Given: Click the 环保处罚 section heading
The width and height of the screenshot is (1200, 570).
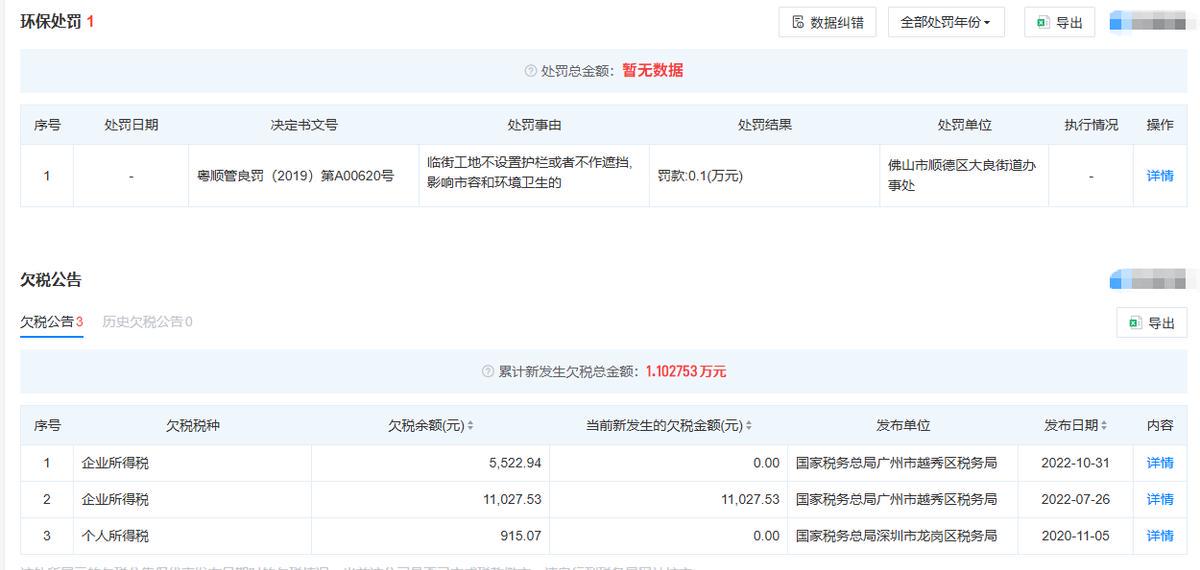Looking at the screenshot, I should click(x=51, y=21).
